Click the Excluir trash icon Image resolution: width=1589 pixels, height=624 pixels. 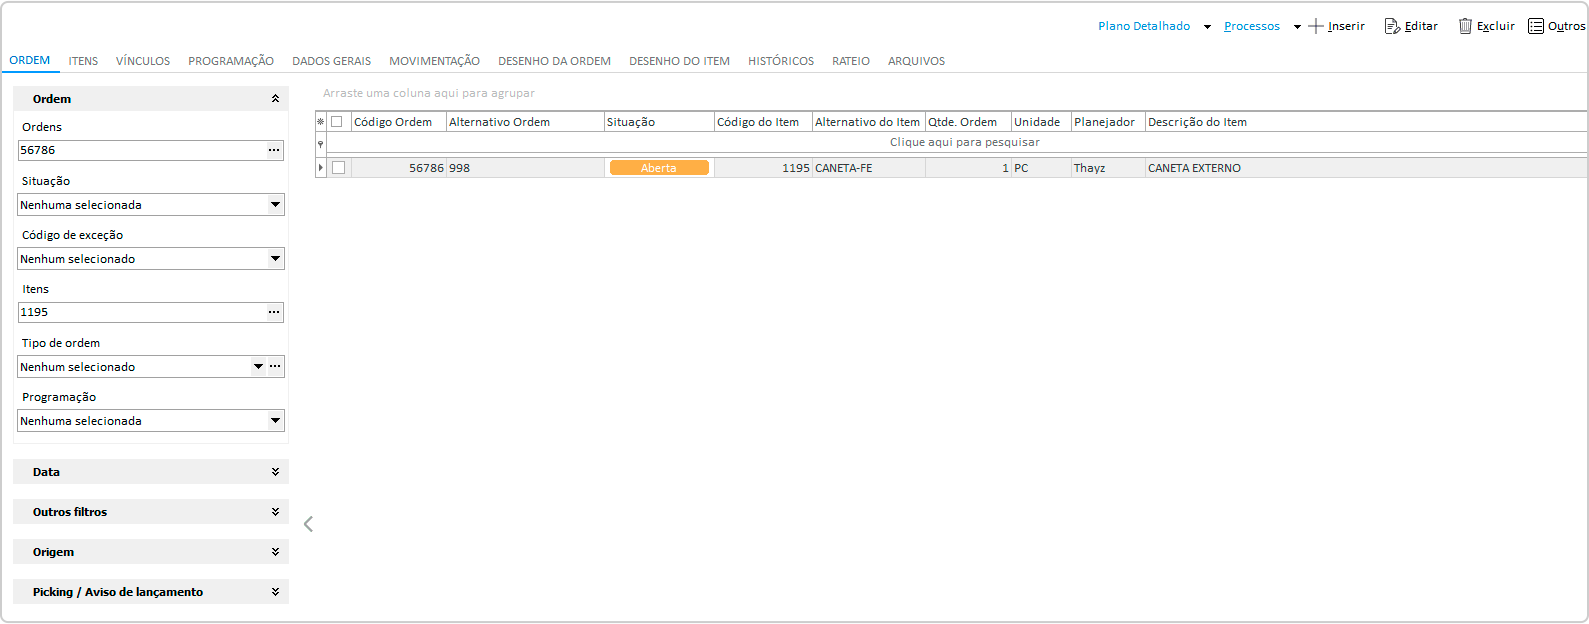click(x=1465, y=26)
